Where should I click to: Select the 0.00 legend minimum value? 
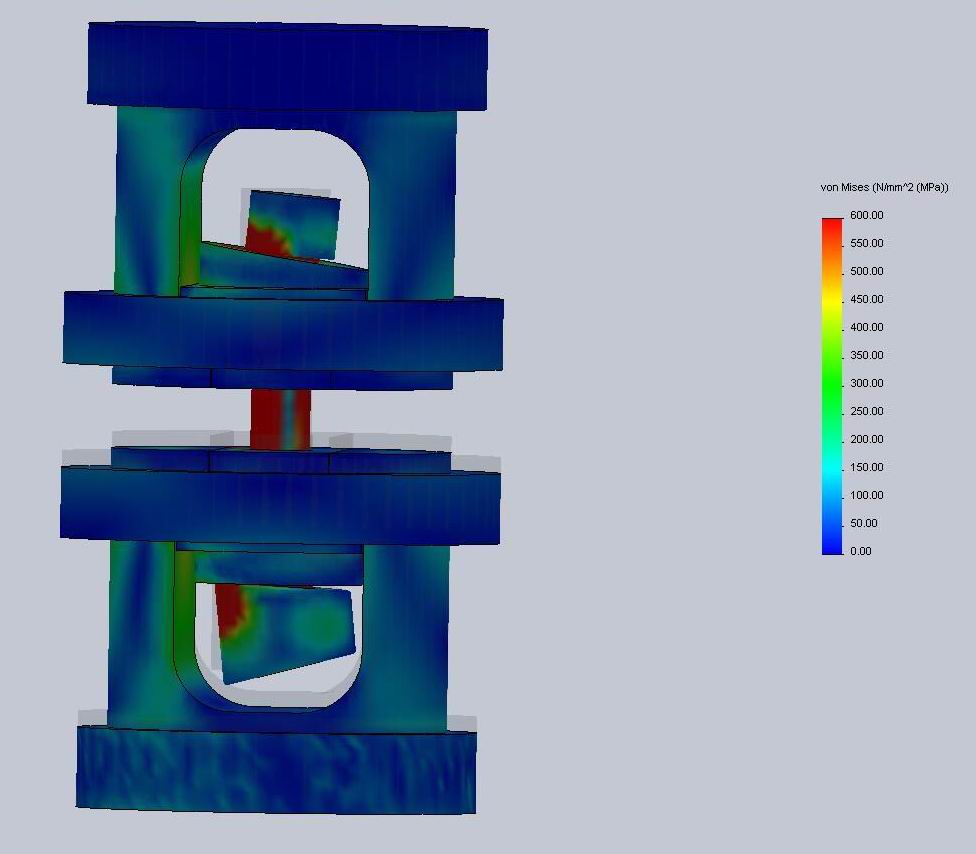(x=860, y=552)
